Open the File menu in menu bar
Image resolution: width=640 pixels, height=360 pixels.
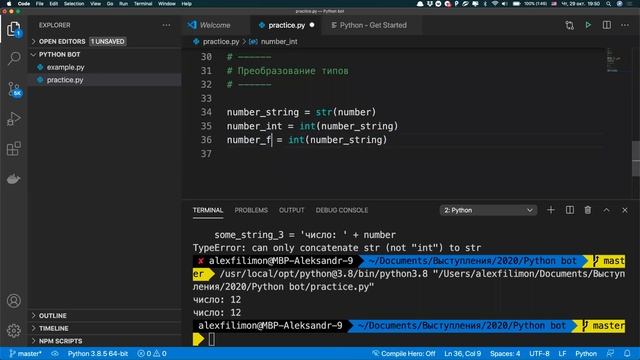click(40, 4)
